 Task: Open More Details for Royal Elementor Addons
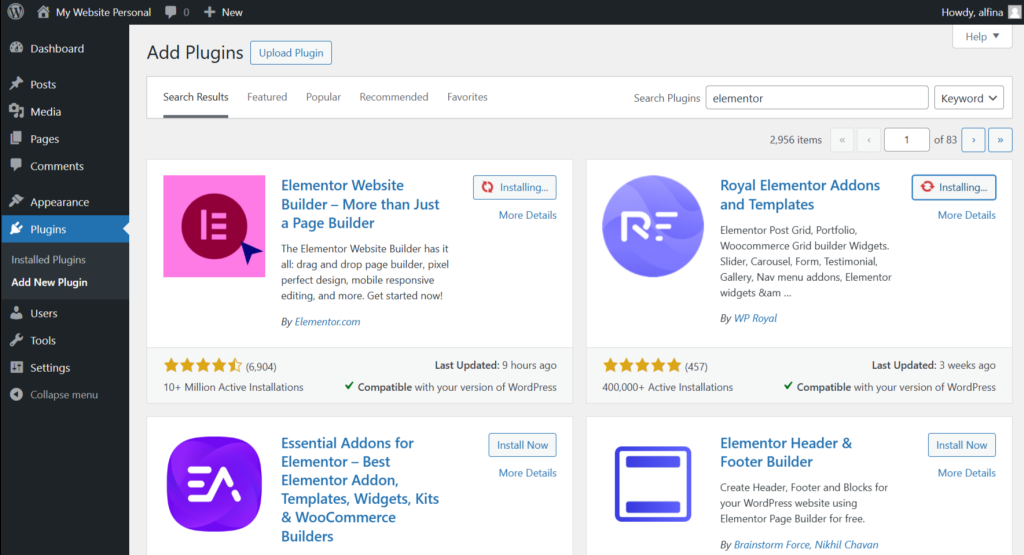pos(966,215)
